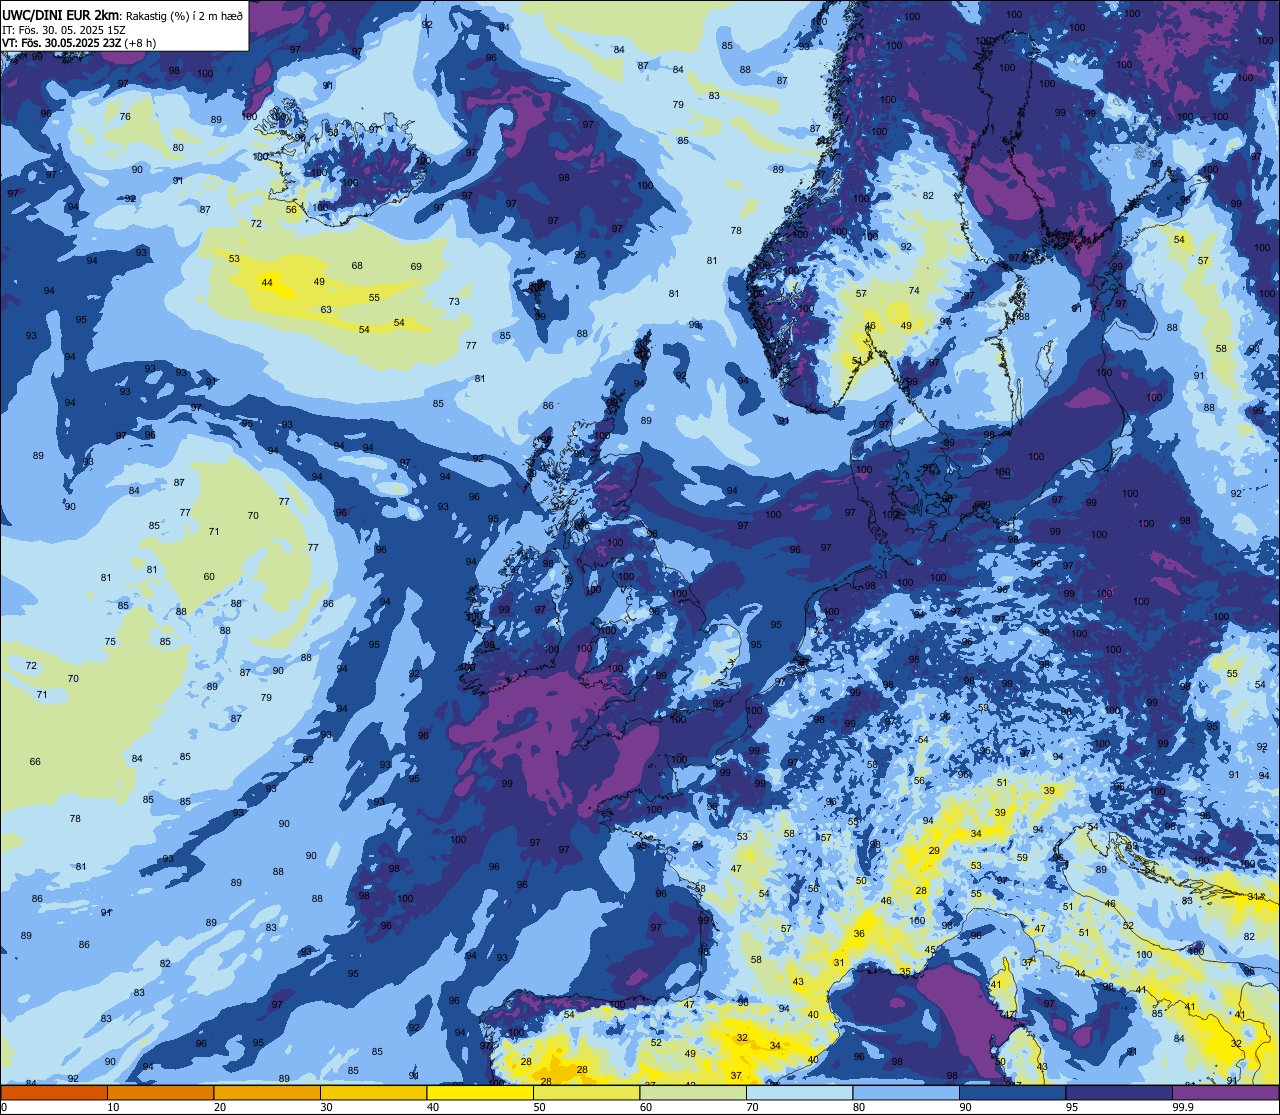Click the purple legend swatch above 99.9%
The width and height of the screenshot is (1280, 1115).
tap(1225, 1092)
